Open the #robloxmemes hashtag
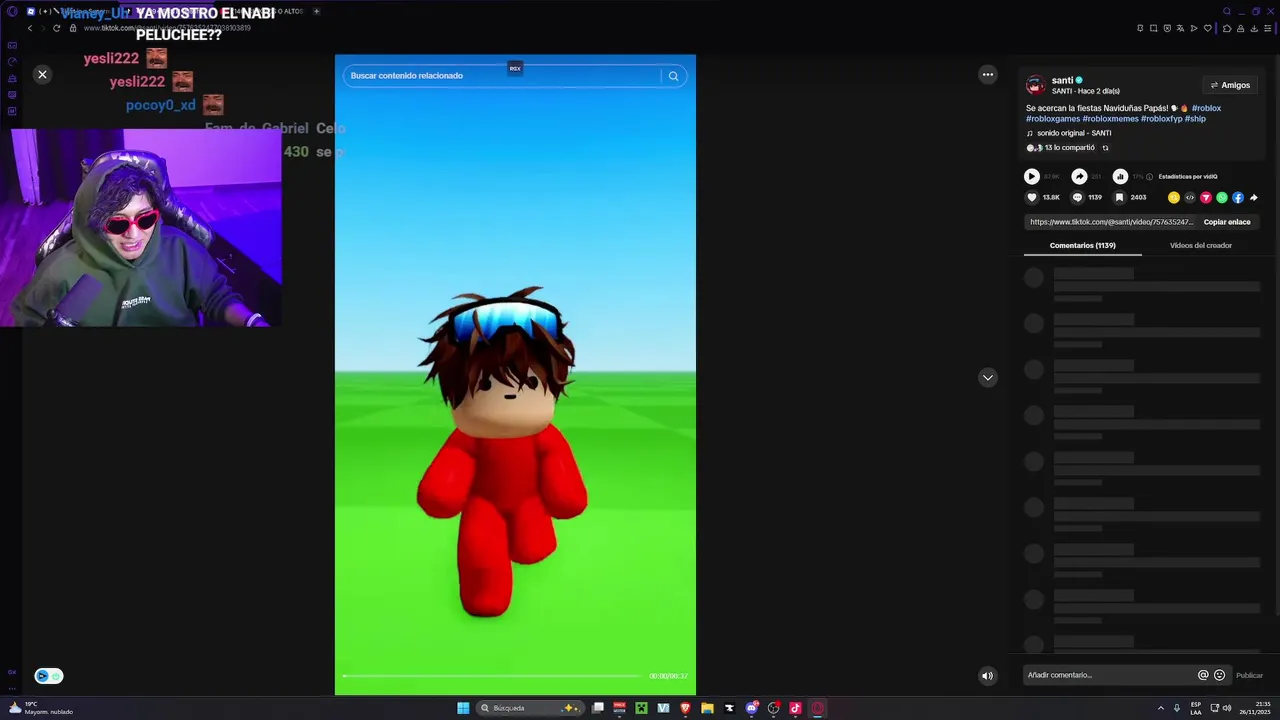1280x720 pixels. (x=1110, y=119)
